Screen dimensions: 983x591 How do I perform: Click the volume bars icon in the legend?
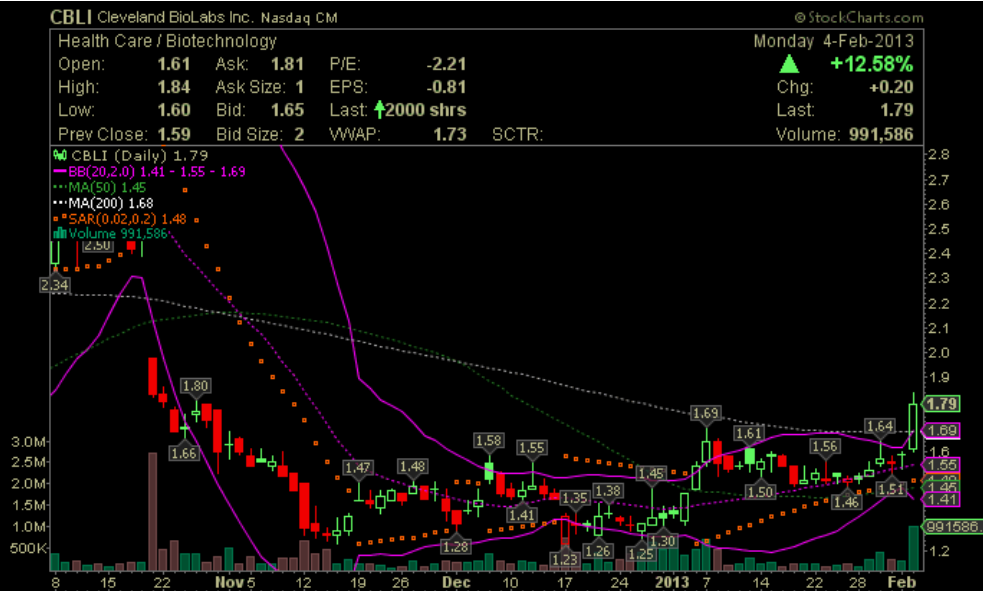click(60, 234)
